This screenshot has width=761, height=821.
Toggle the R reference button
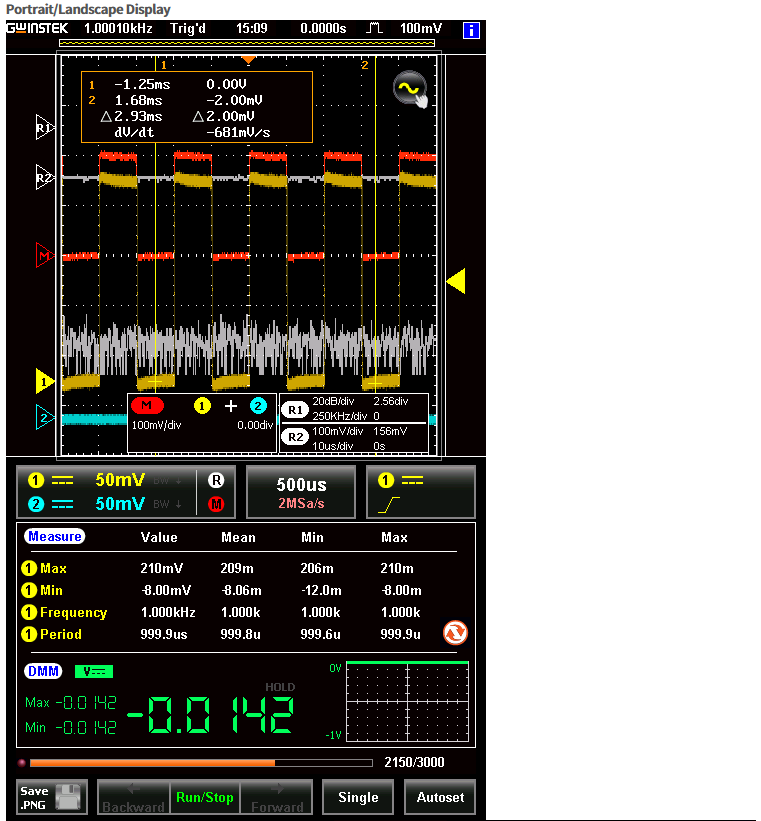[216, 480]
